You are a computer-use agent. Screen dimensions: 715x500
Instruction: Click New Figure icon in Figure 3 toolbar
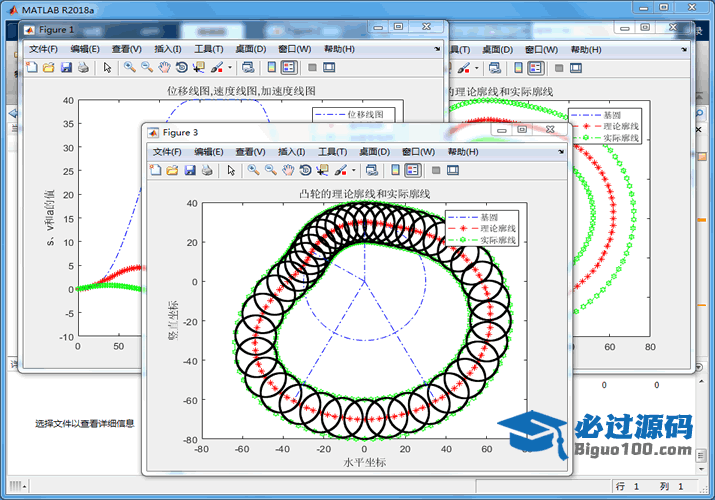[x=155, y=170]
